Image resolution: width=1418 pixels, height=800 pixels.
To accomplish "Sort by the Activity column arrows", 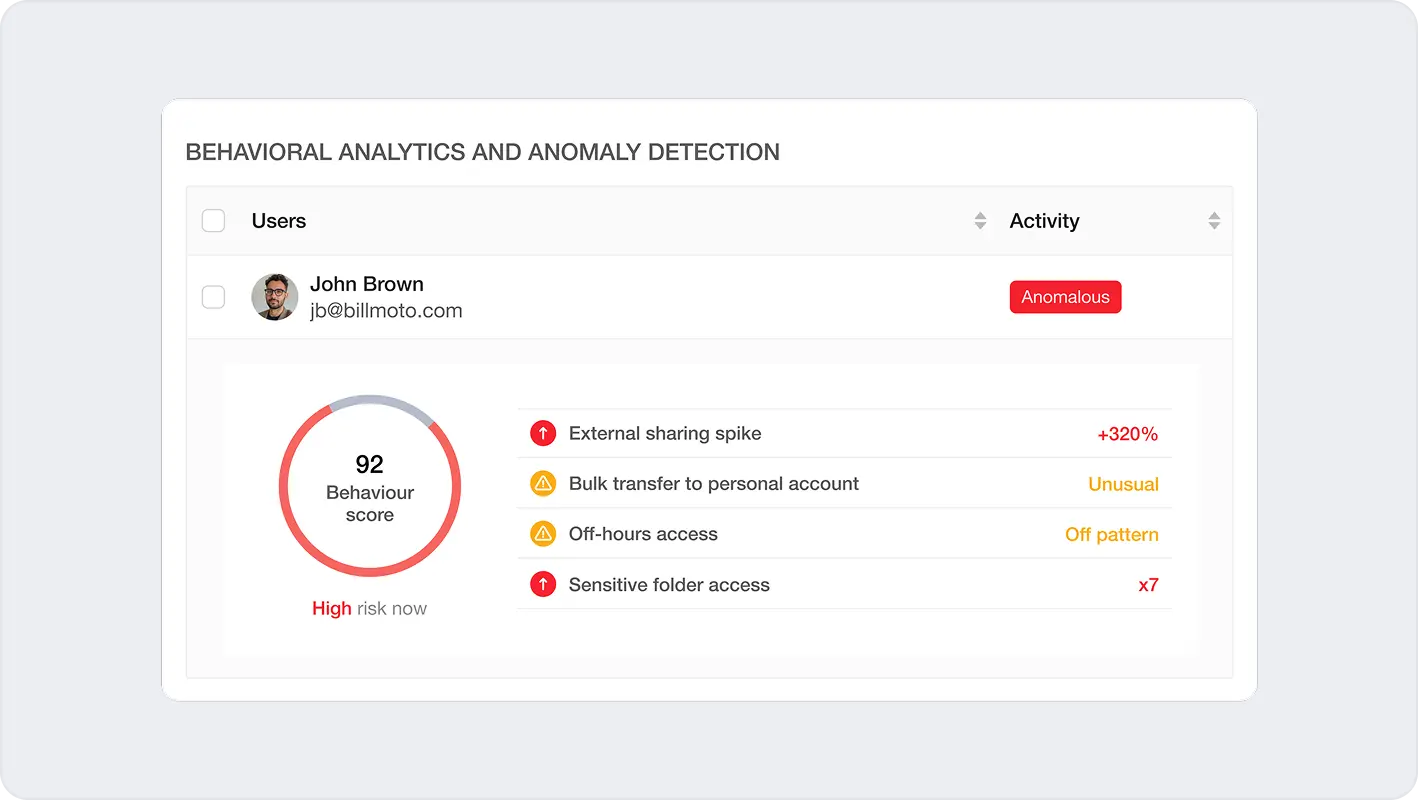I will pos(1214,221).
